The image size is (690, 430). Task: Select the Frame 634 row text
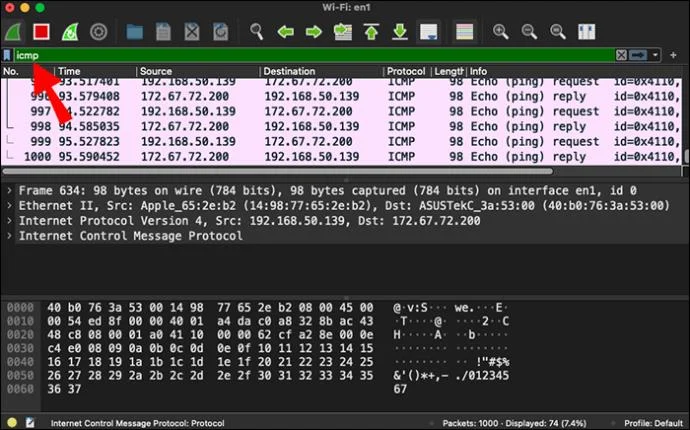click(327, 191)
